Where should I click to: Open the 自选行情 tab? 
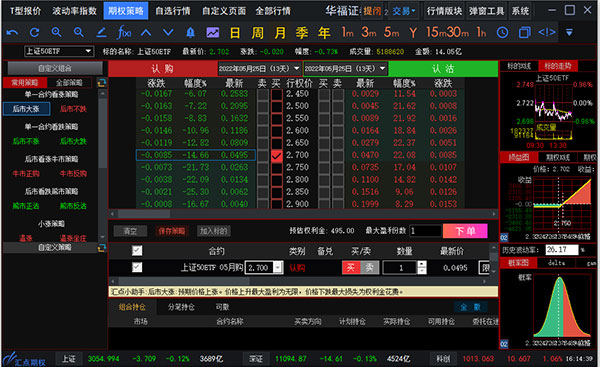point(173,11)
